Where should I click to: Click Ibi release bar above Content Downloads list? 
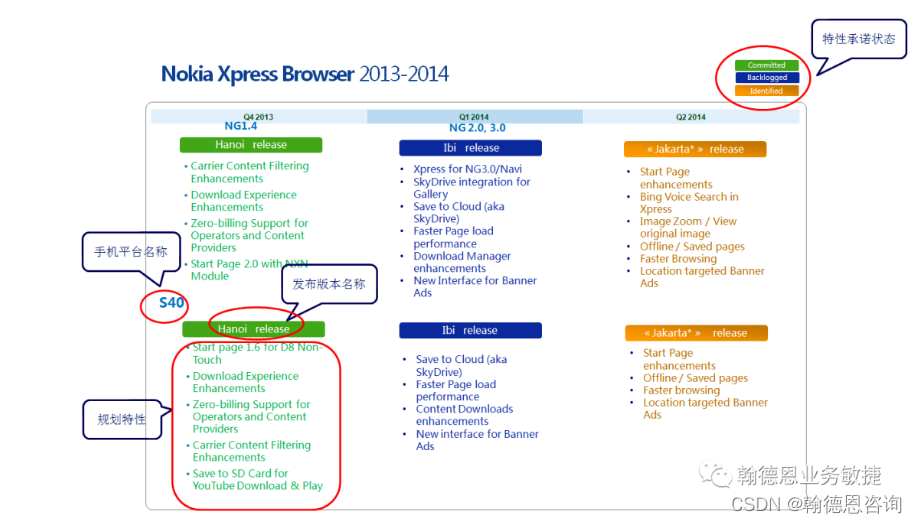tap(470, 331)
